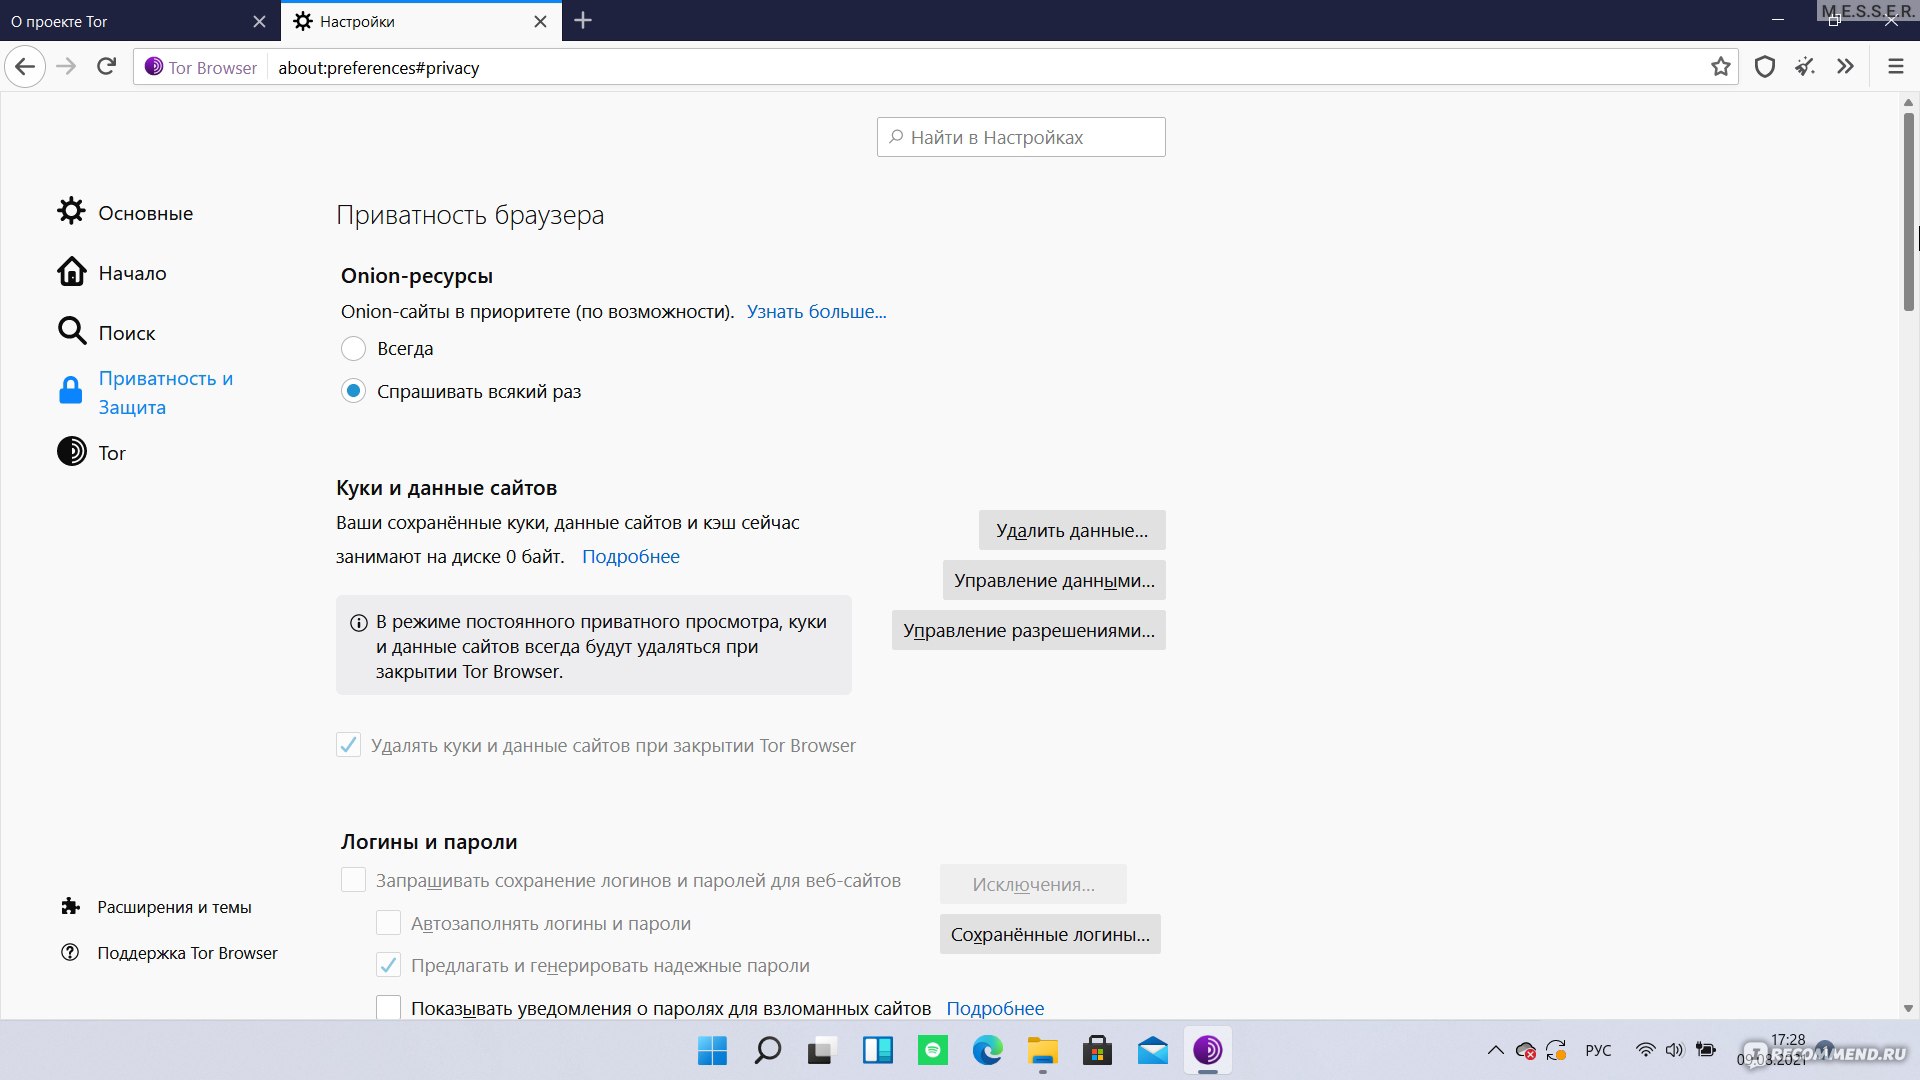1920x1080 pixels.
Task: Click the Settings search input field
Action: tap(1022, 136)
